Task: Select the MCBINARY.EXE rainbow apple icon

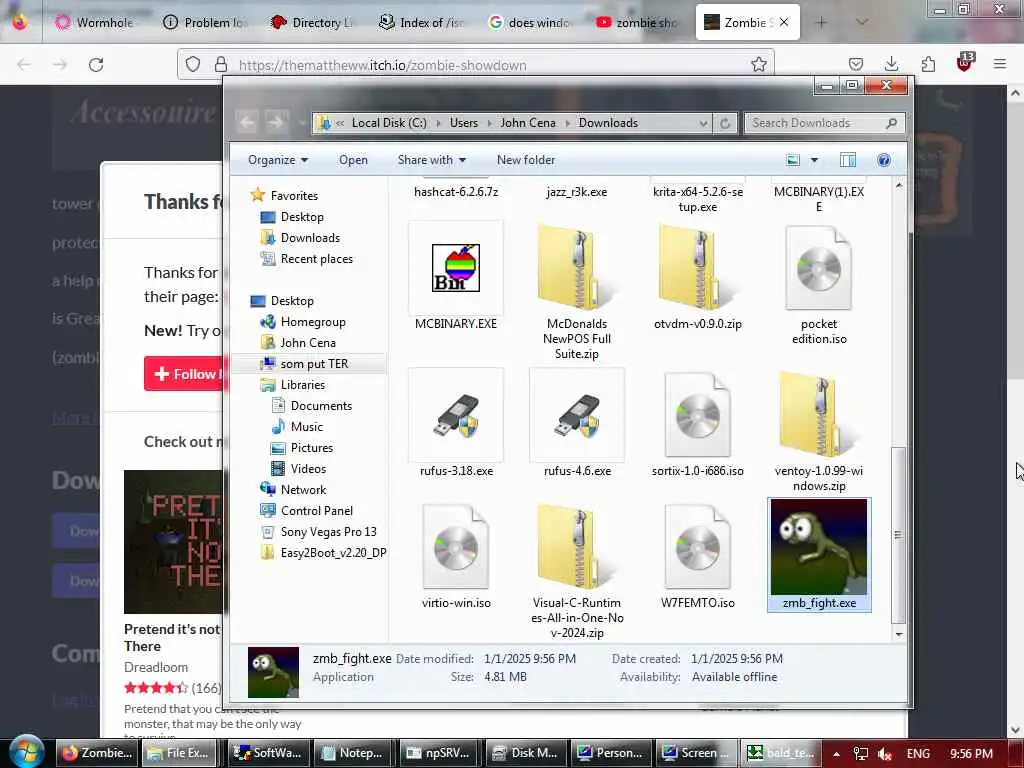Action: coord(456,268)
